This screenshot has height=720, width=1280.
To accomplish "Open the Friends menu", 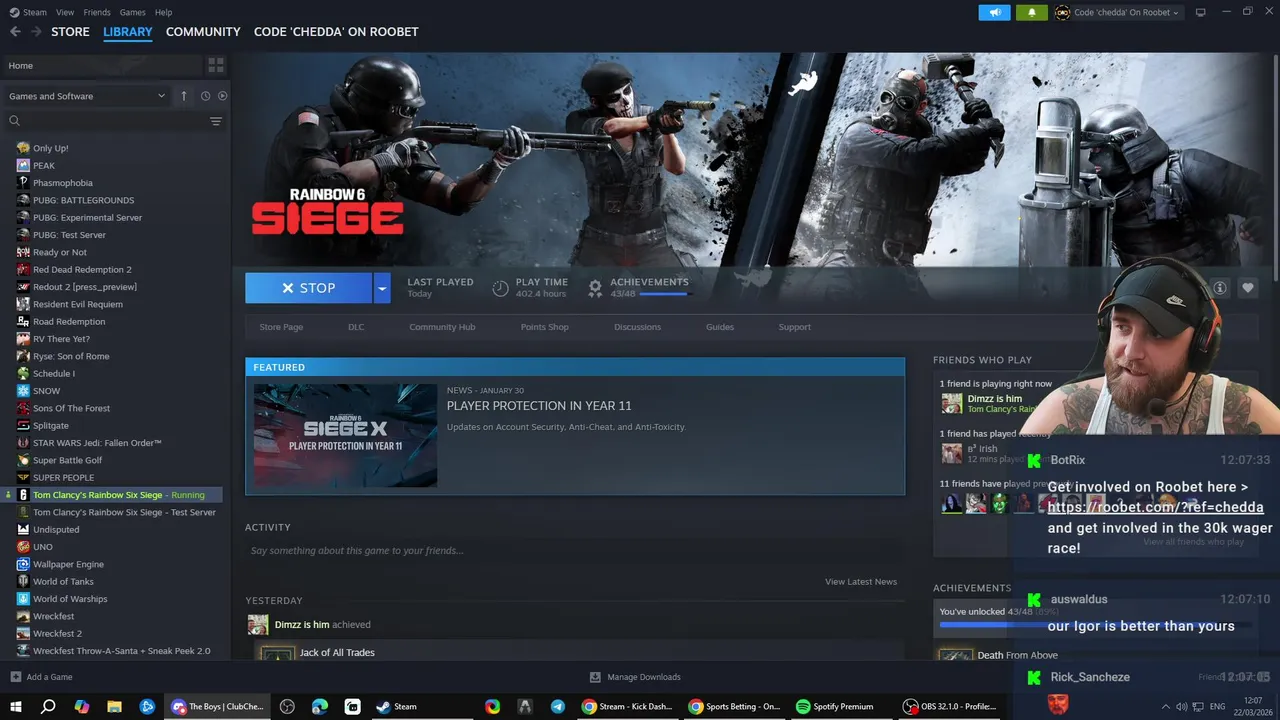I will [97, 12].
